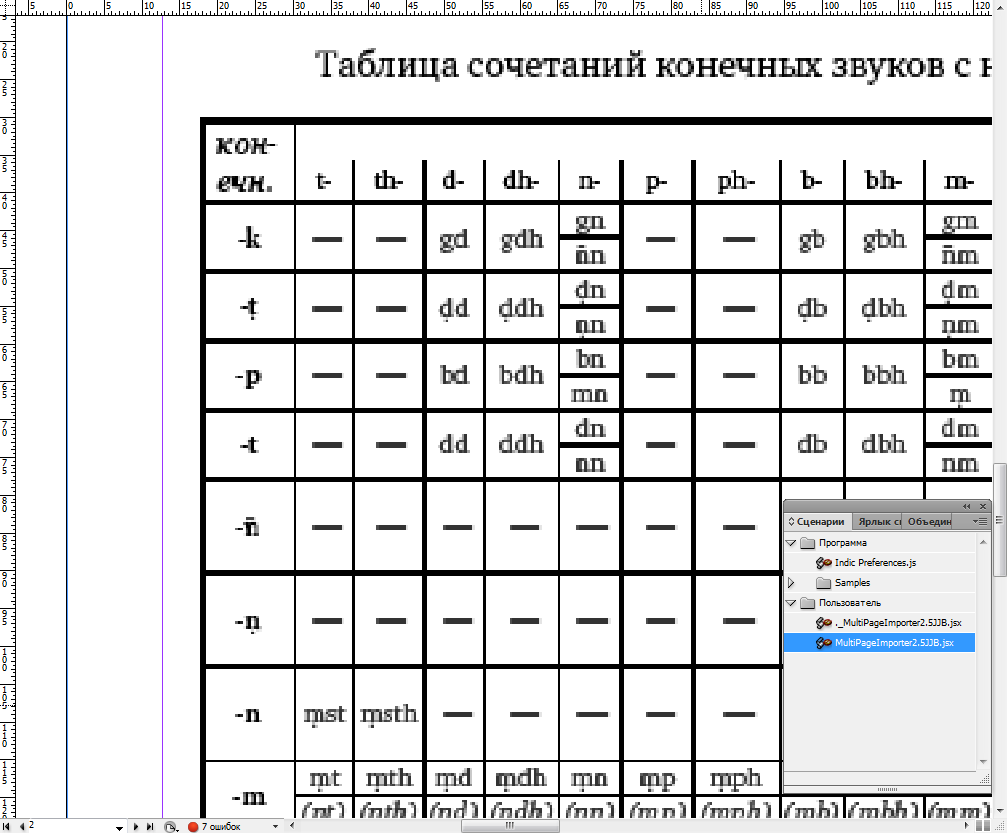Switch to the Ярлык сценария tab
This screenshot has width=1007, height=833.
pyautogui.click(x=879, y=522)
